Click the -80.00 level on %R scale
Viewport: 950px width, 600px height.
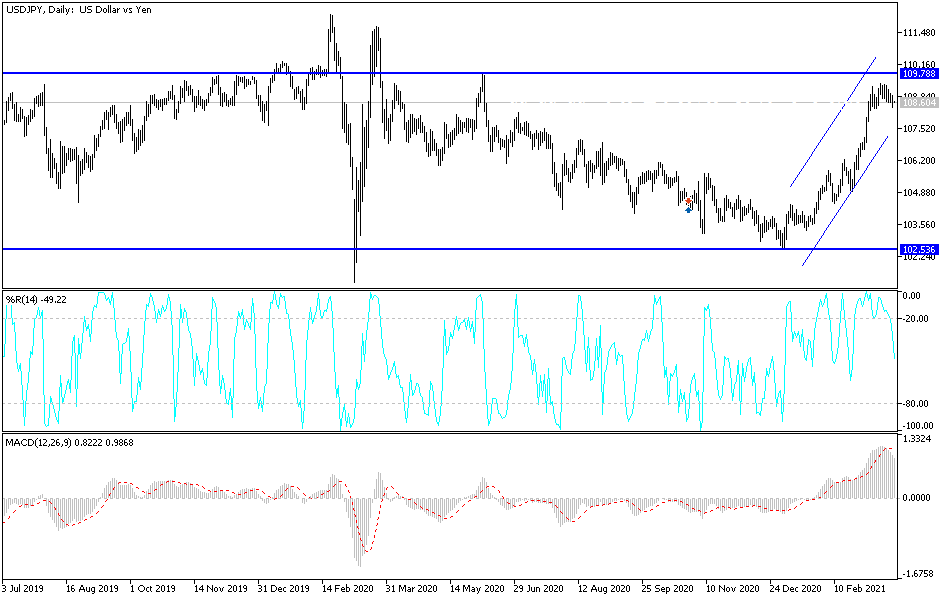(916, 404)
